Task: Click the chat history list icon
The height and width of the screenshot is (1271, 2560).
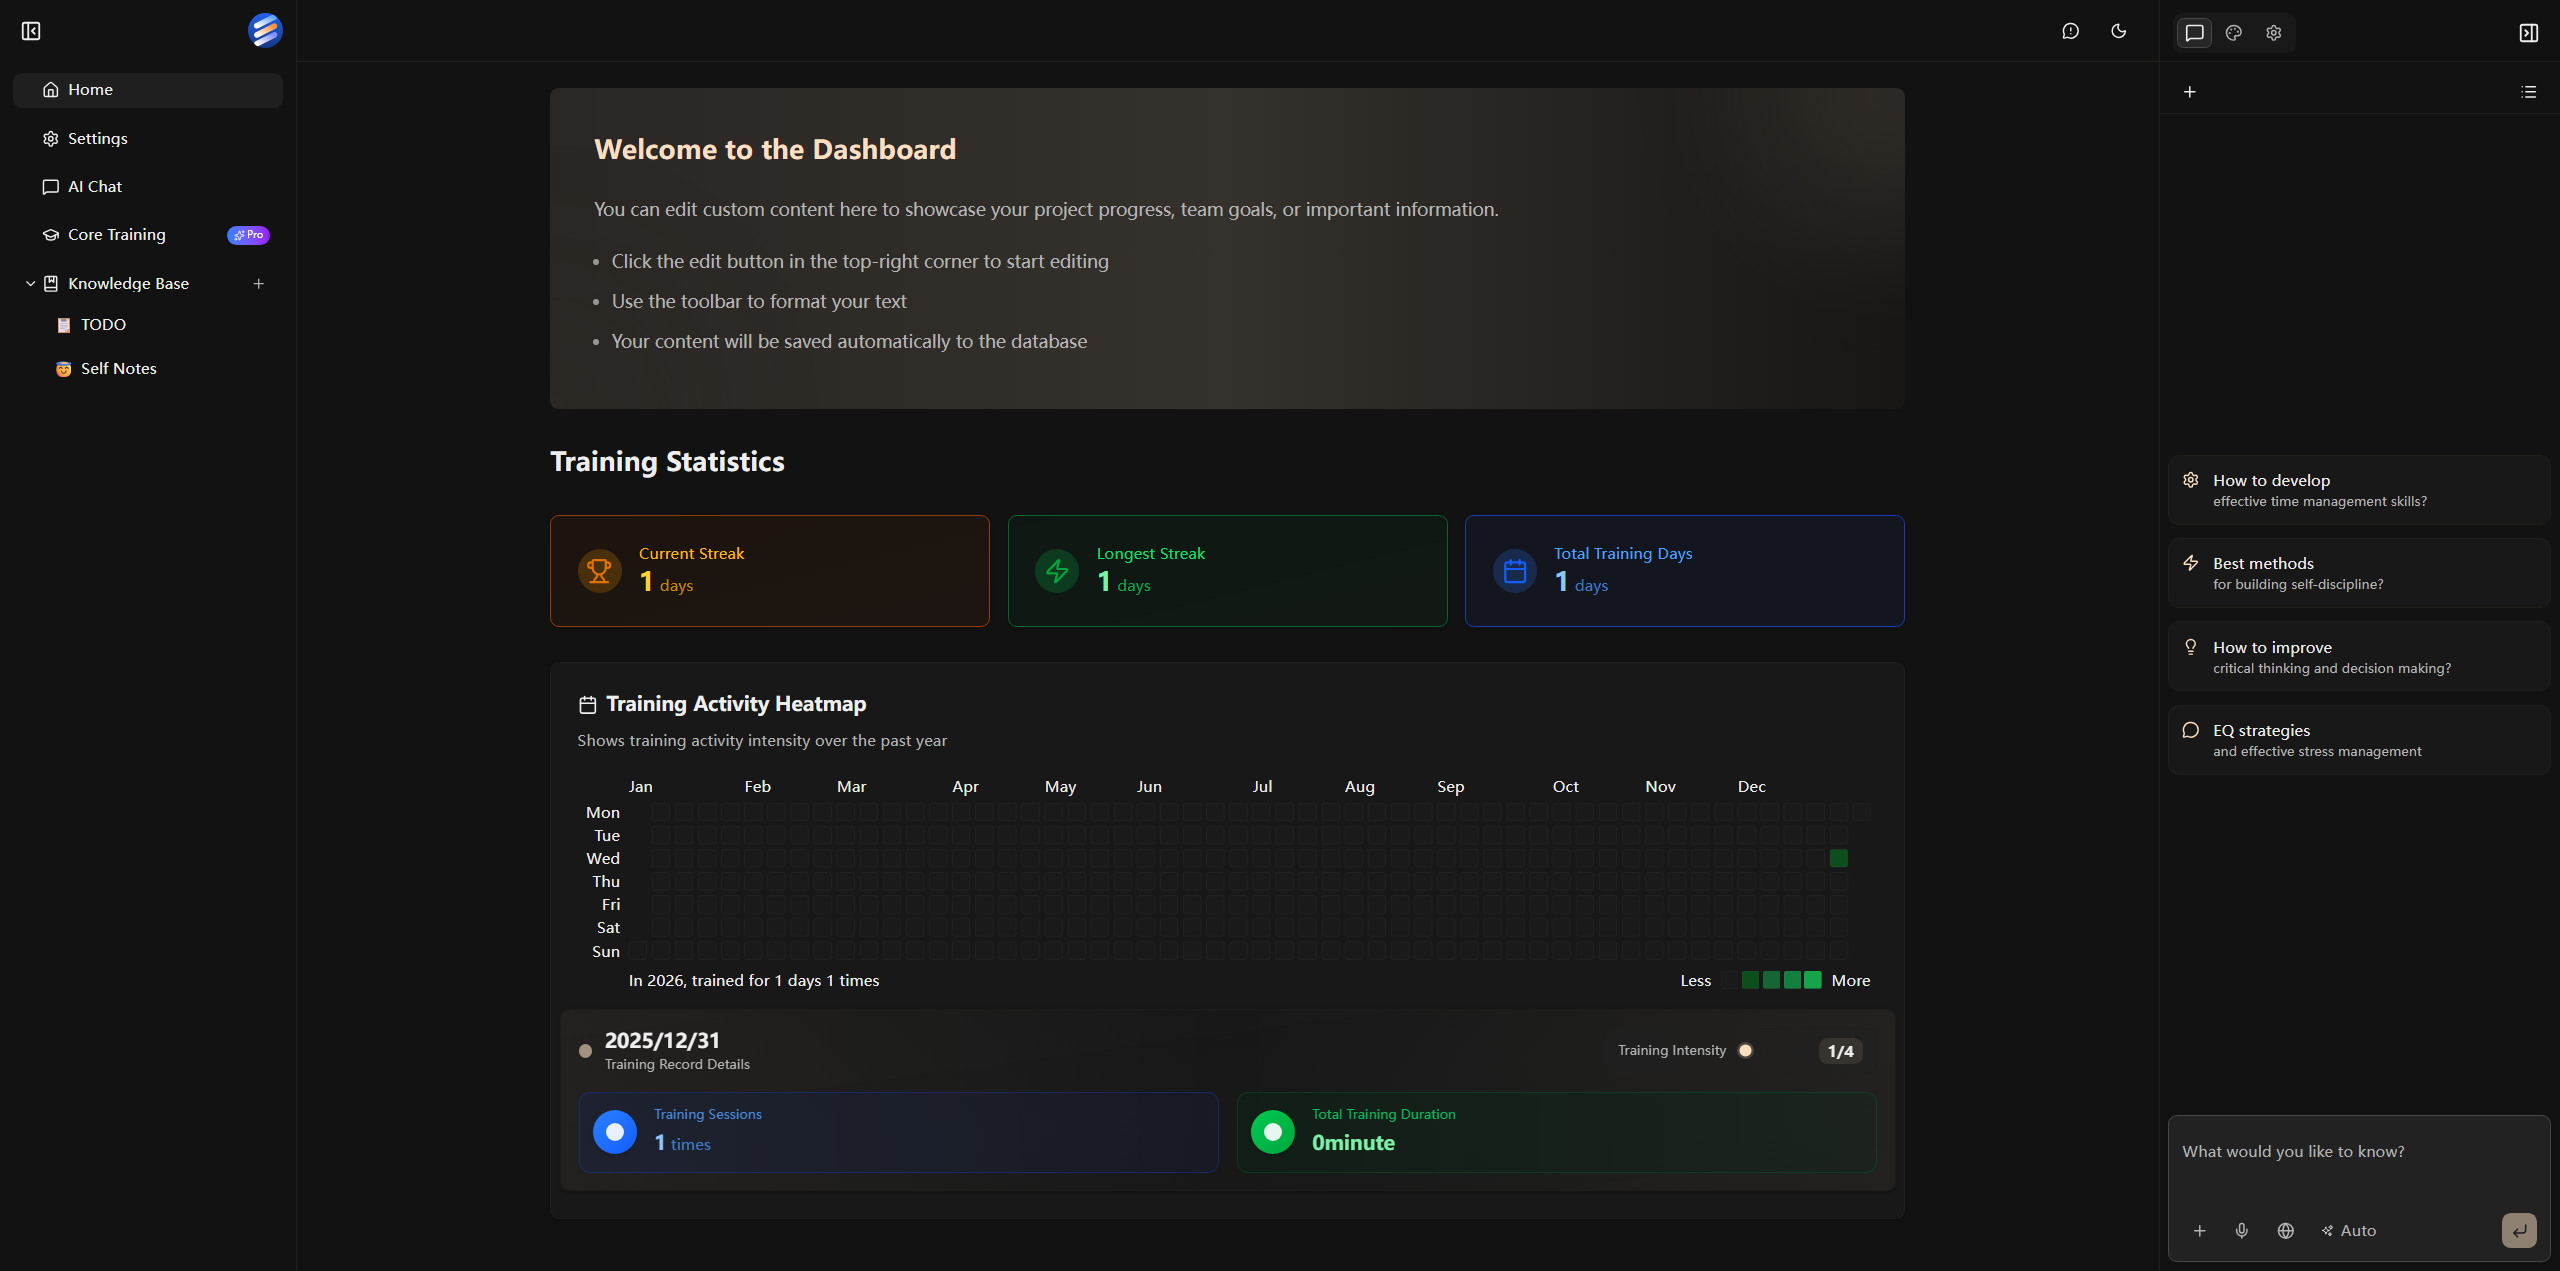Action: click(x=2529, y=91)
